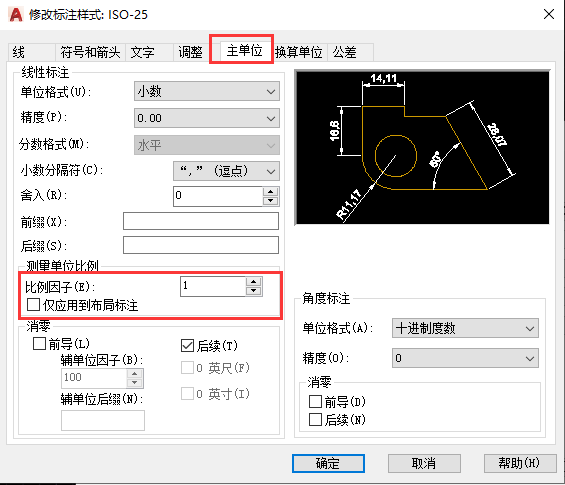Enable 仅应用到布局标注 checkbox
Screen dimensions: 565x485
tap(33, 305)
